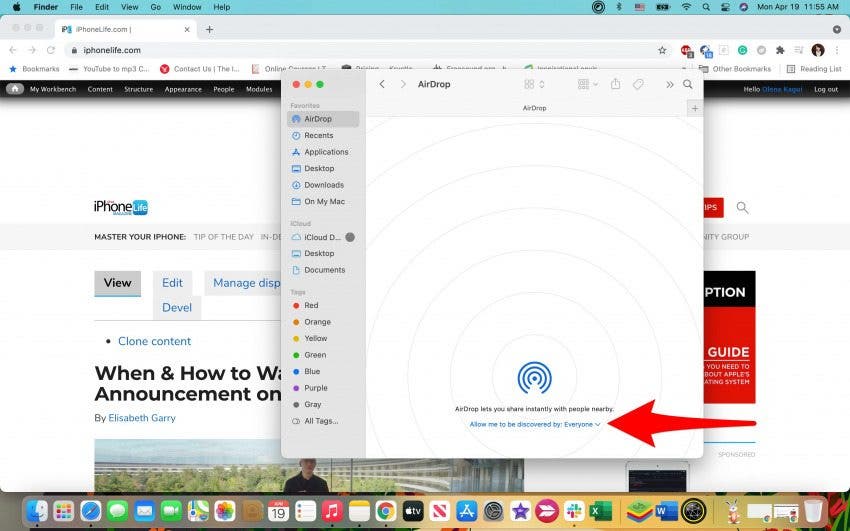Open the File menu in the menu bar

76,7
